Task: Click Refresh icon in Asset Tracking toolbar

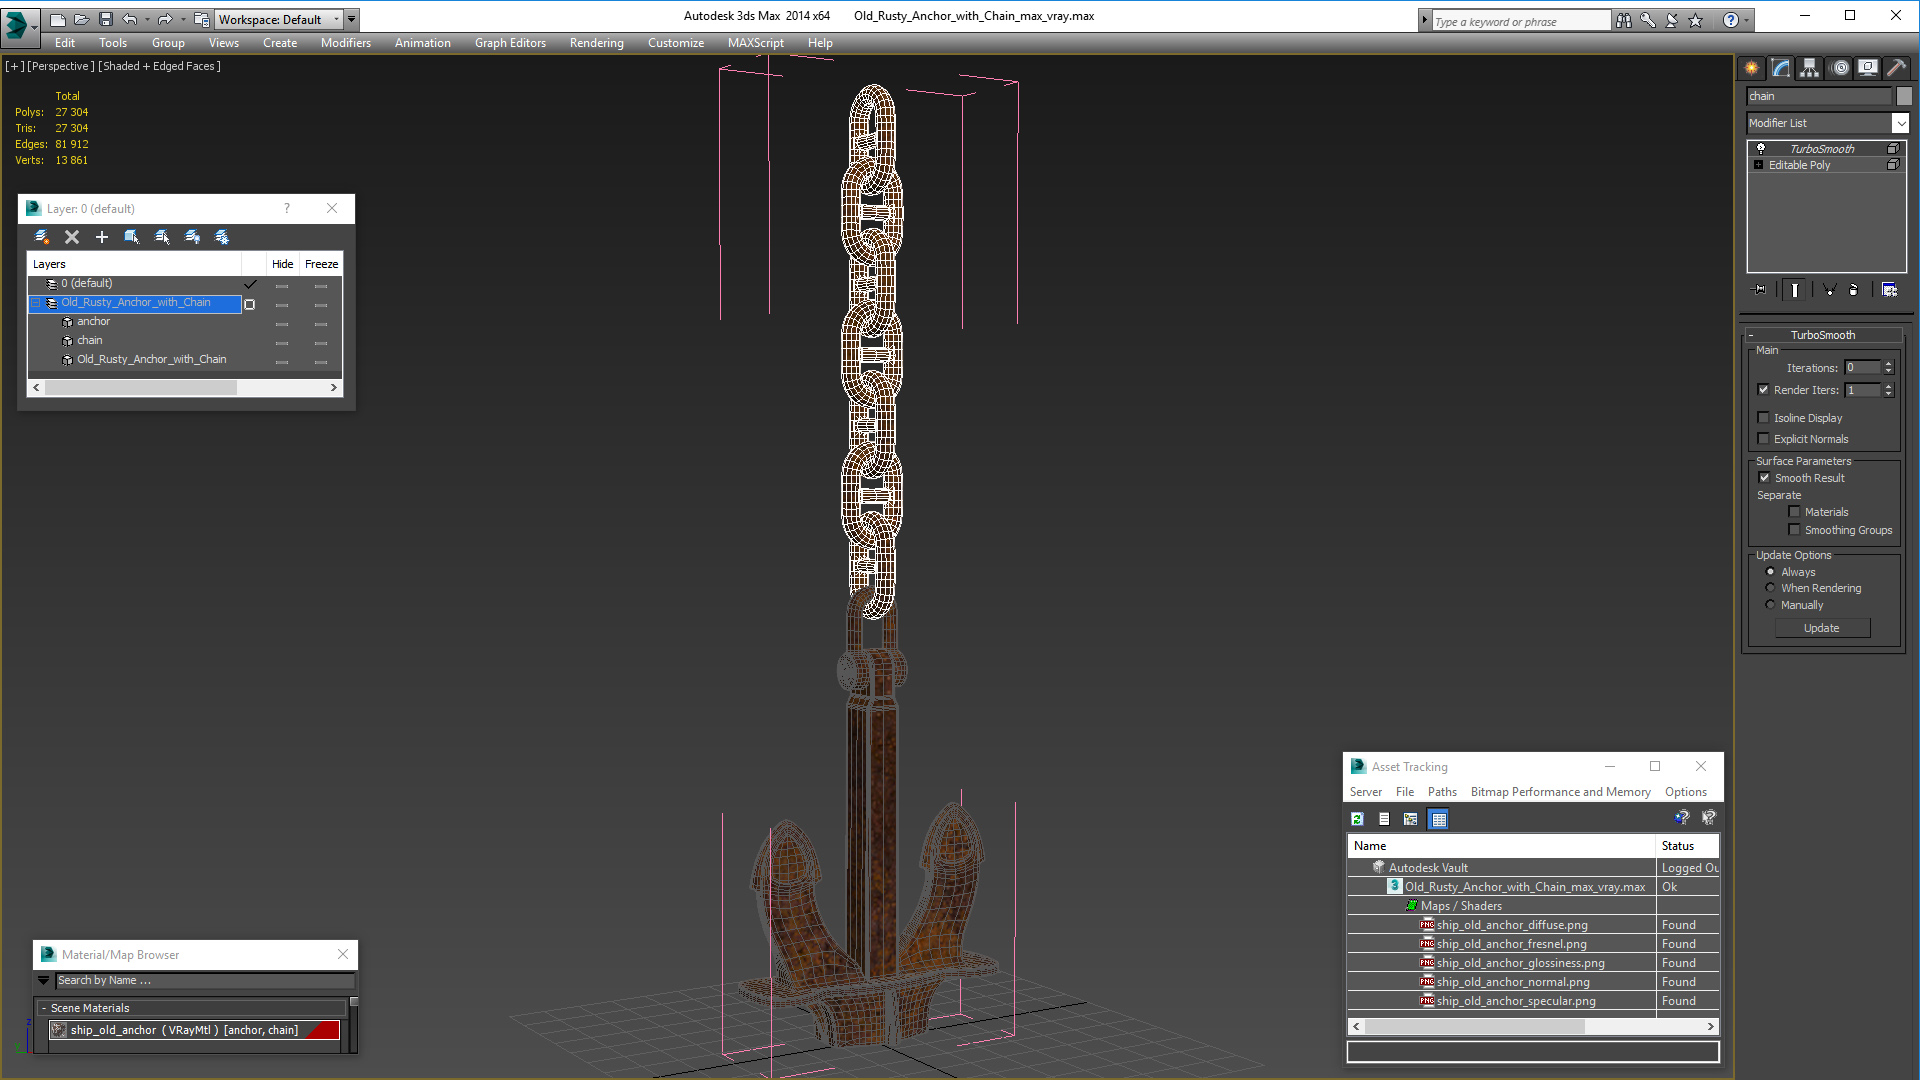Action: point(1357,819)
